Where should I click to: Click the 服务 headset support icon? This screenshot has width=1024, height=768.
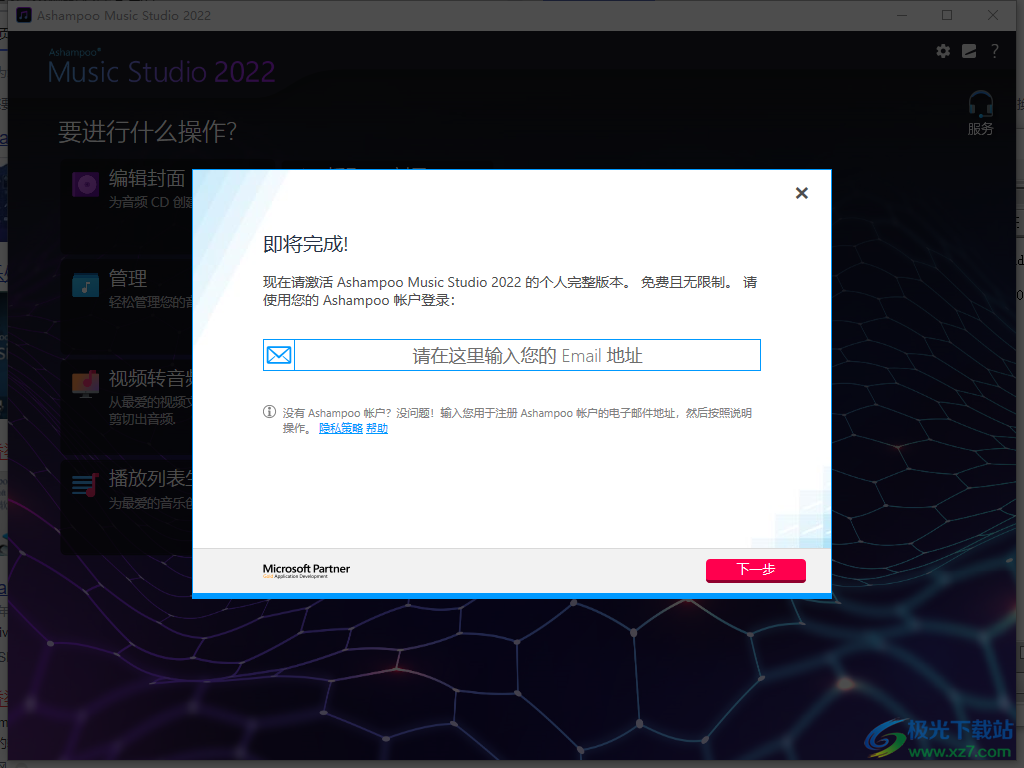(979, 111)
